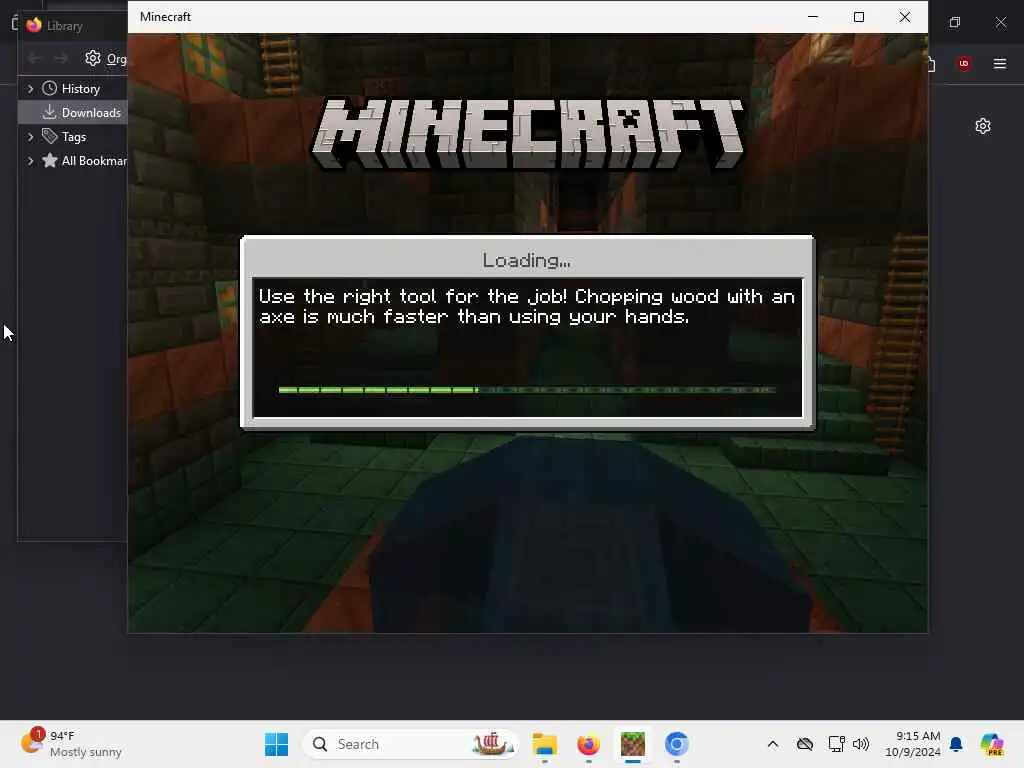Open Chromium browser from the taskbar

[x=677, y=744]
